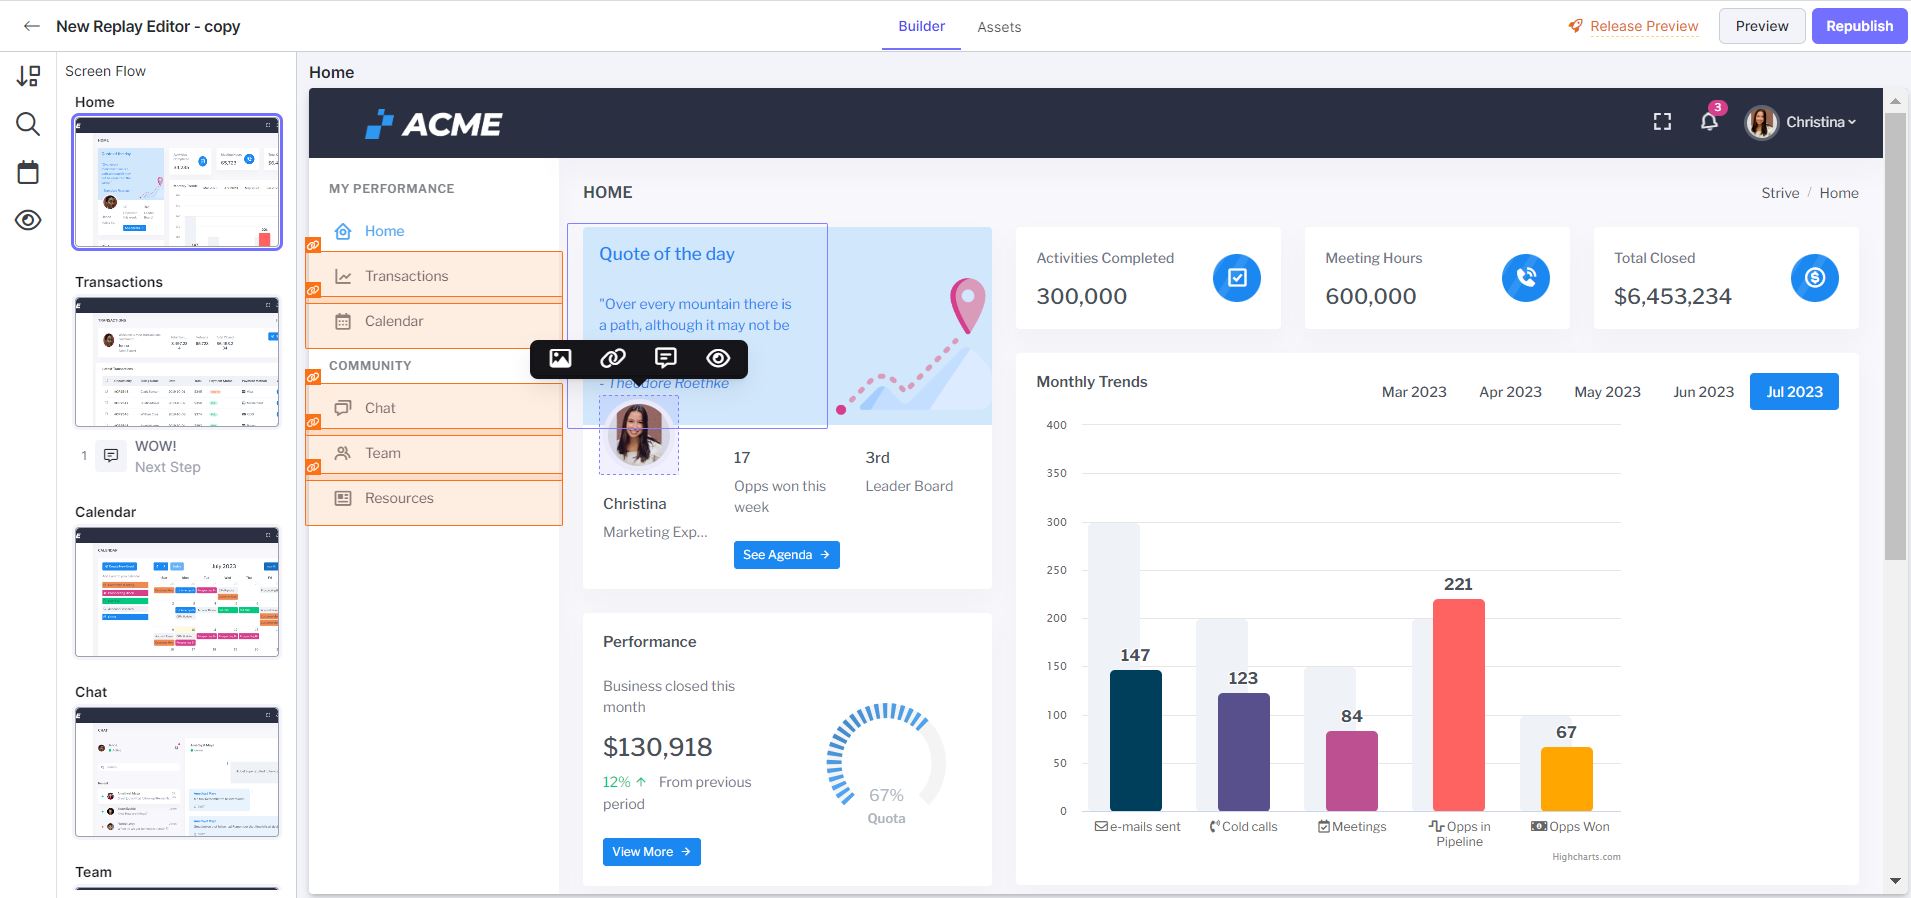This screenshot has width=1911, height=898.
Task: Click the Transactions link hotspot marker
Action: (313, 245)
